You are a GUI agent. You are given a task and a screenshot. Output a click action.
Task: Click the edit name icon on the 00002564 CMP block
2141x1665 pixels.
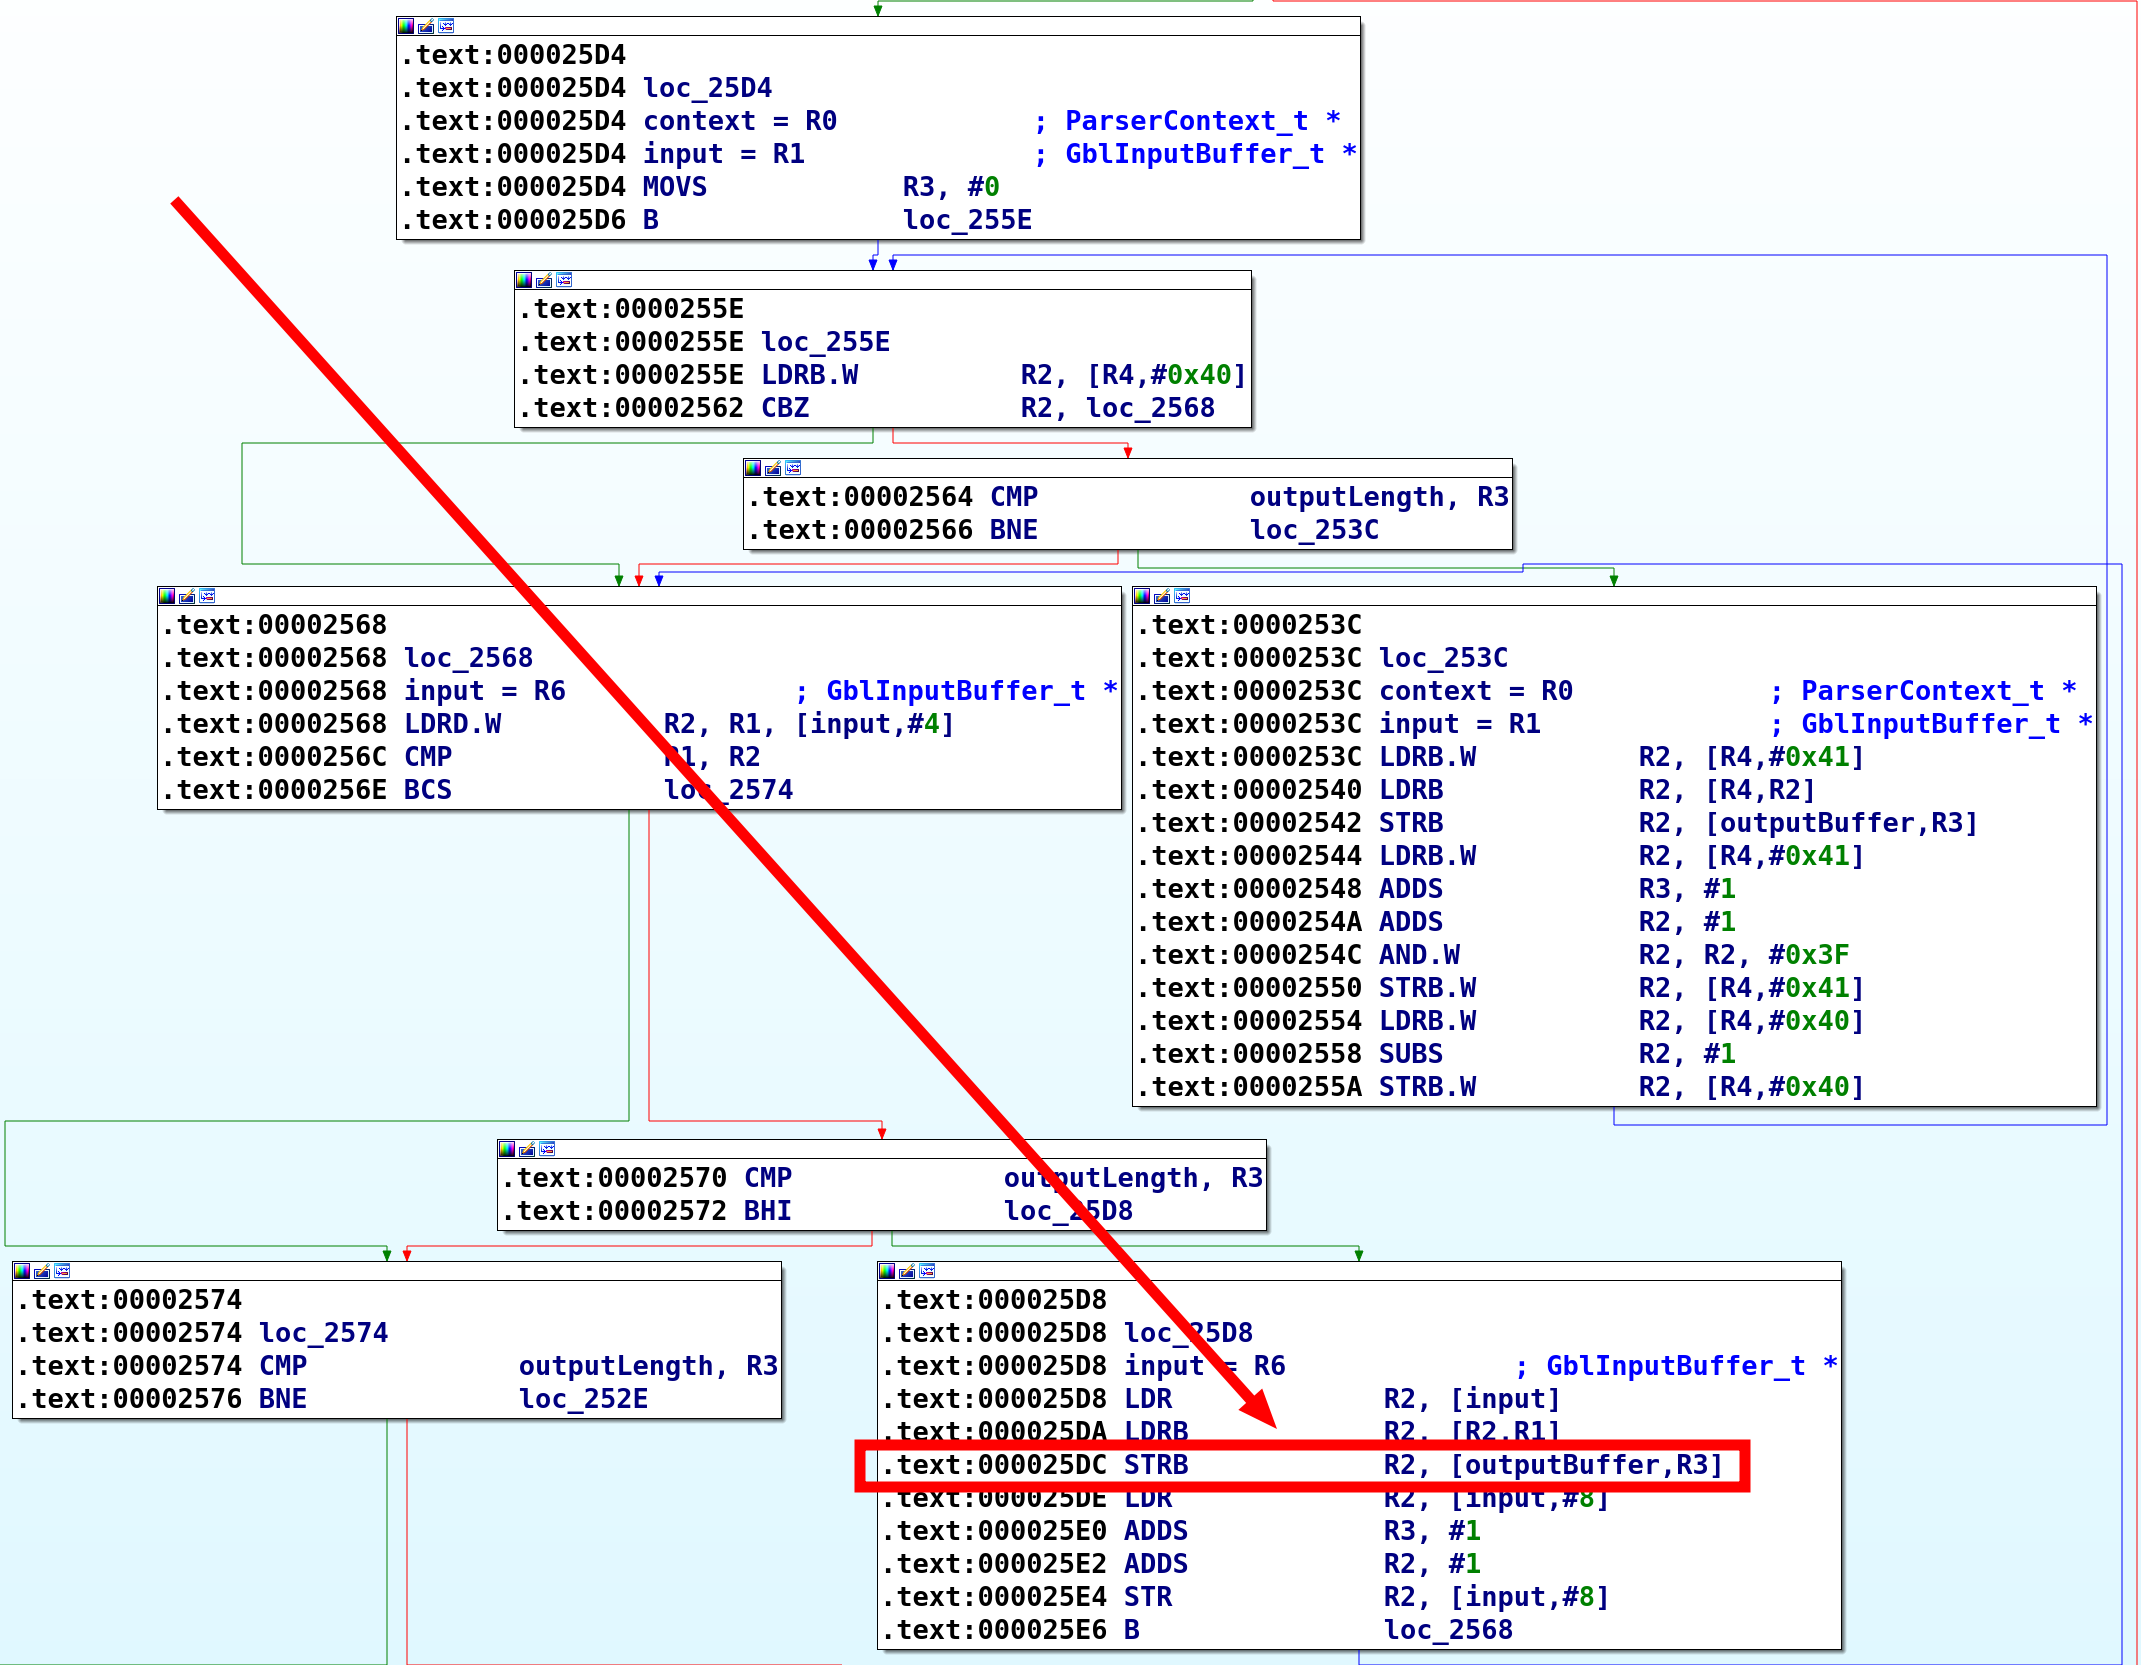click(x=773, y=468)
